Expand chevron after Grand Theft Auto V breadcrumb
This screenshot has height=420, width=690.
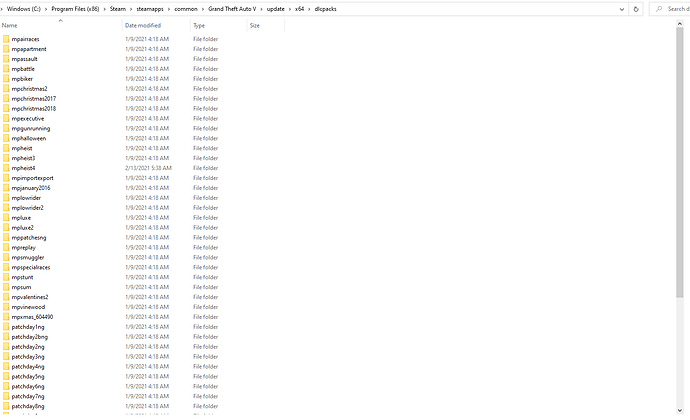(261, 9)
